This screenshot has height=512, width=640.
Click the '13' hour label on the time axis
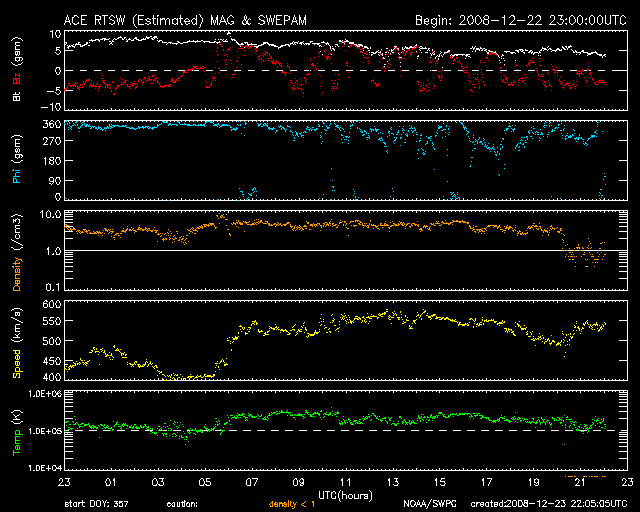[393, 482]
